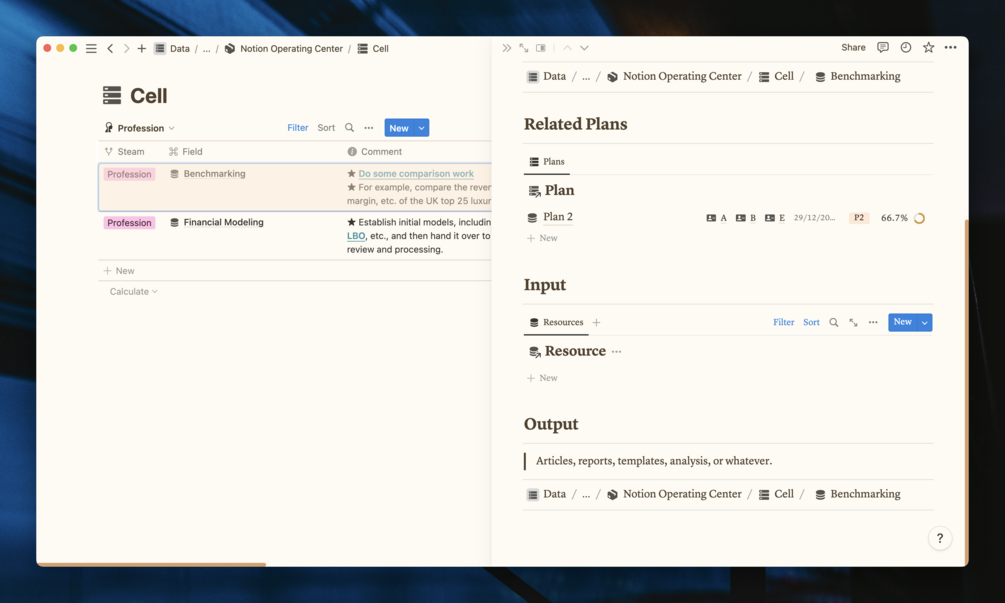
Task: Open the sidebar hamburger menu
Action: click(91, 48)
